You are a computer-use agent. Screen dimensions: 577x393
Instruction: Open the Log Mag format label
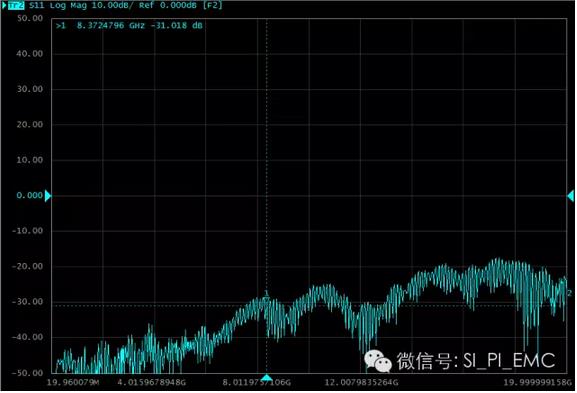(x=69, y=6)
